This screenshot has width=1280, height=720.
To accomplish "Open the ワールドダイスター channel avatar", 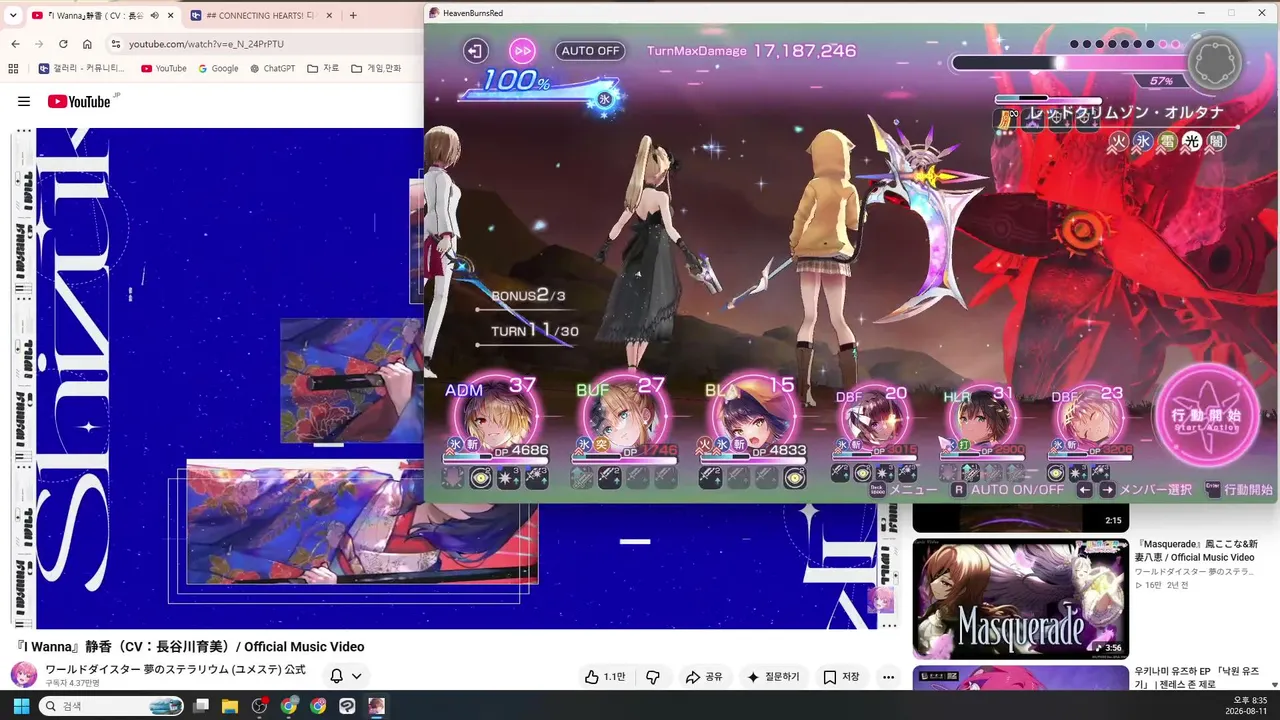I will click(x=23, y=674).
